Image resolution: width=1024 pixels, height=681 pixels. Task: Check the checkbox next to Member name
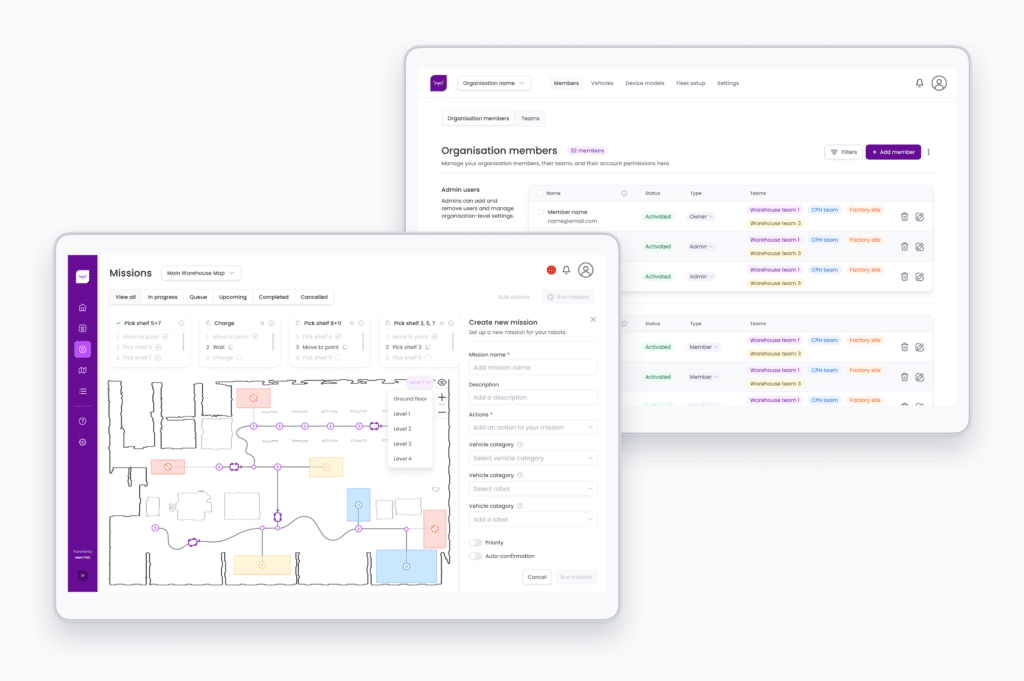click(x=540, y=211)
